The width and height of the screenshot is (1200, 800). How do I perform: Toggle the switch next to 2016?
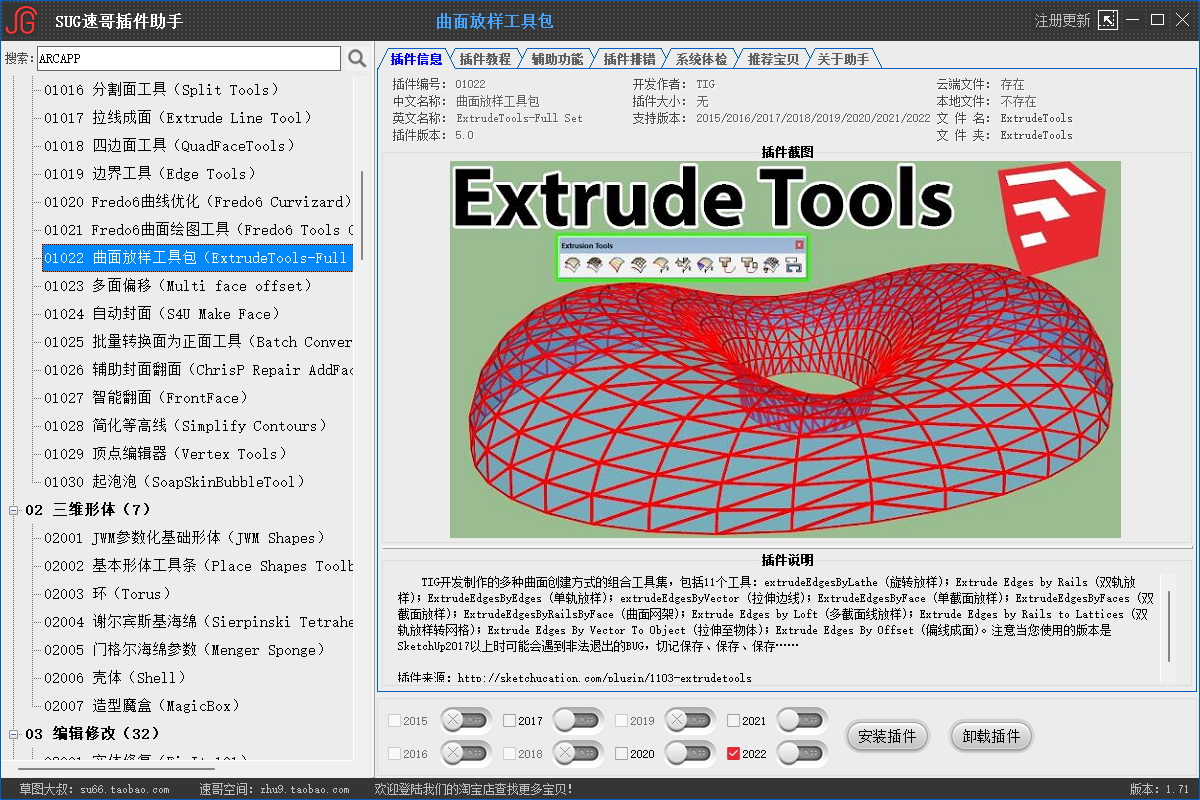tap(467, 753)
